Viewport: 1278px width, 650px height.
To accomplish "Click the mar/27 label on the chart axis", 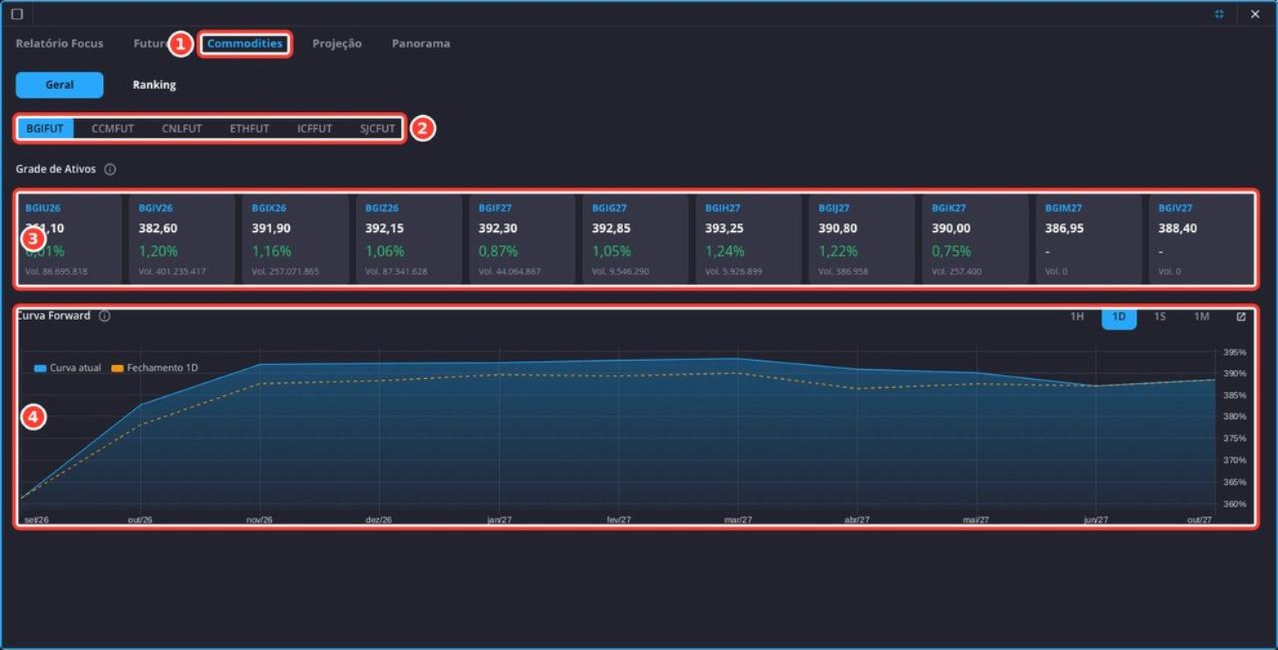I will (738, 520).
